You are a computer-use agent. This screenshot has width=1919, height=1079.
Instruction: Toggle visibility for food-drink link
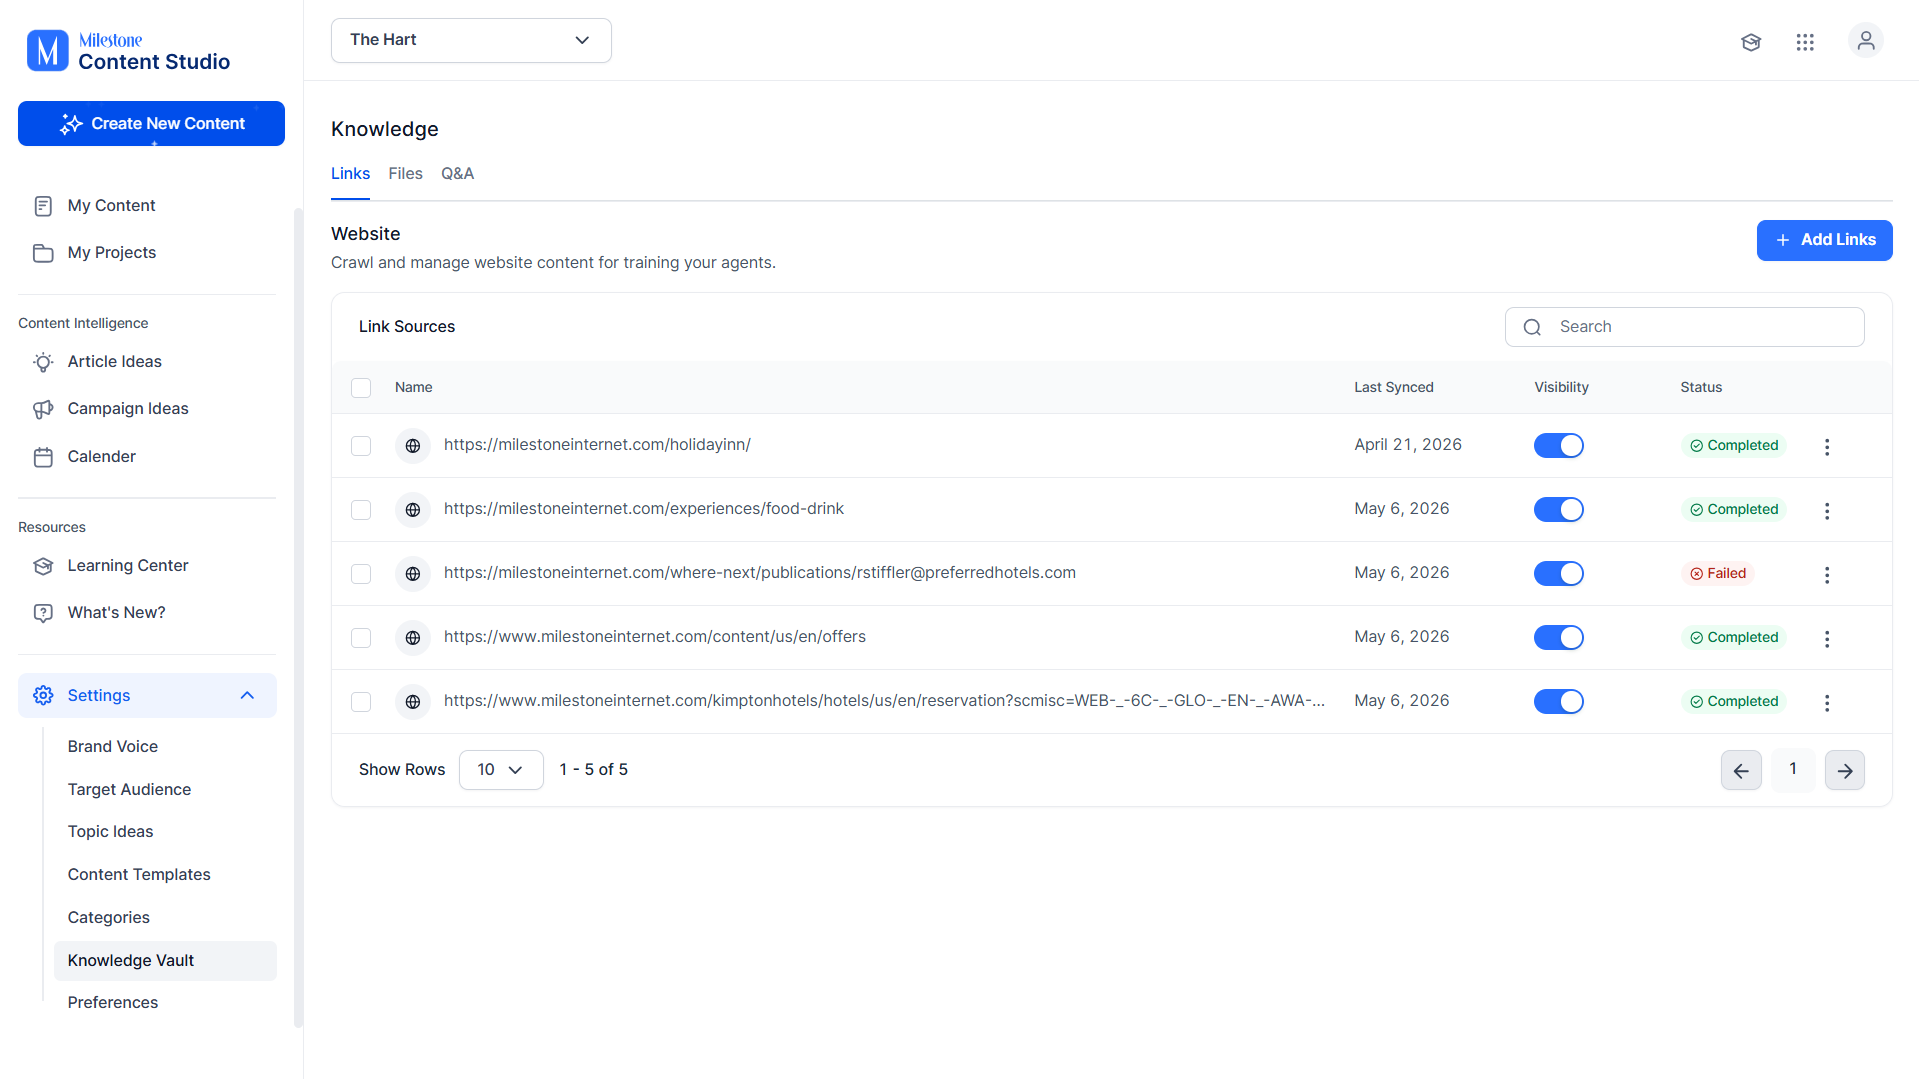tap(1559, 510)
